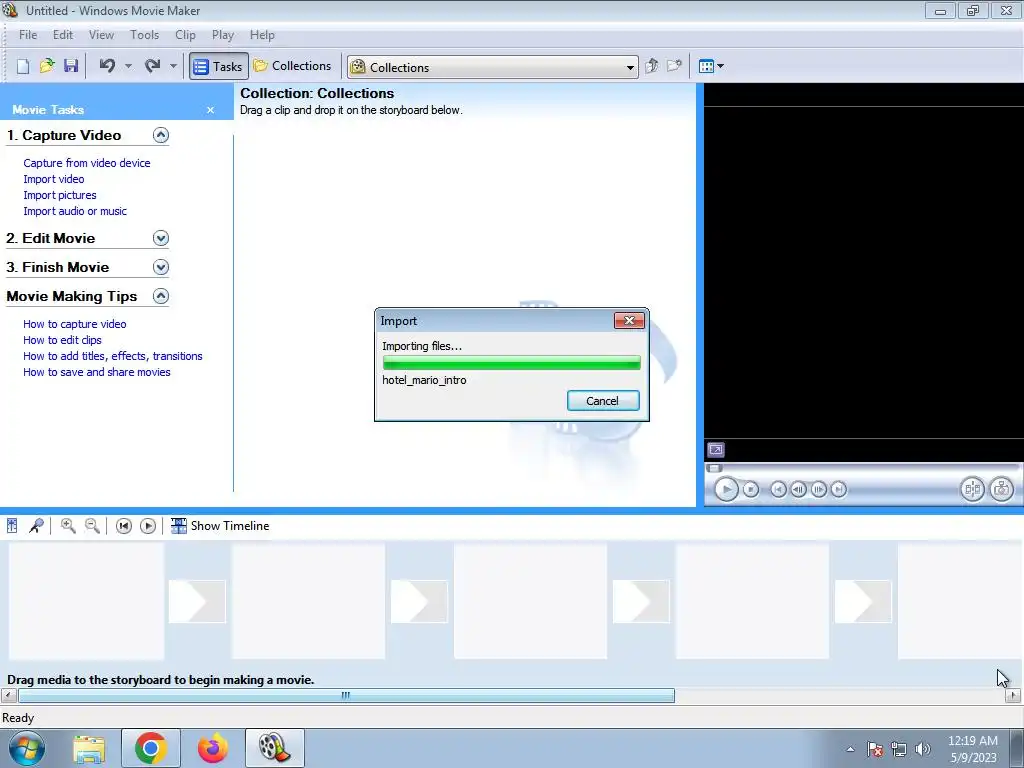Click the Narrate Timeline microphone icon
The width and height of the screenshot is (1024, 768).
pyautogui.click(x=37, y=526)
